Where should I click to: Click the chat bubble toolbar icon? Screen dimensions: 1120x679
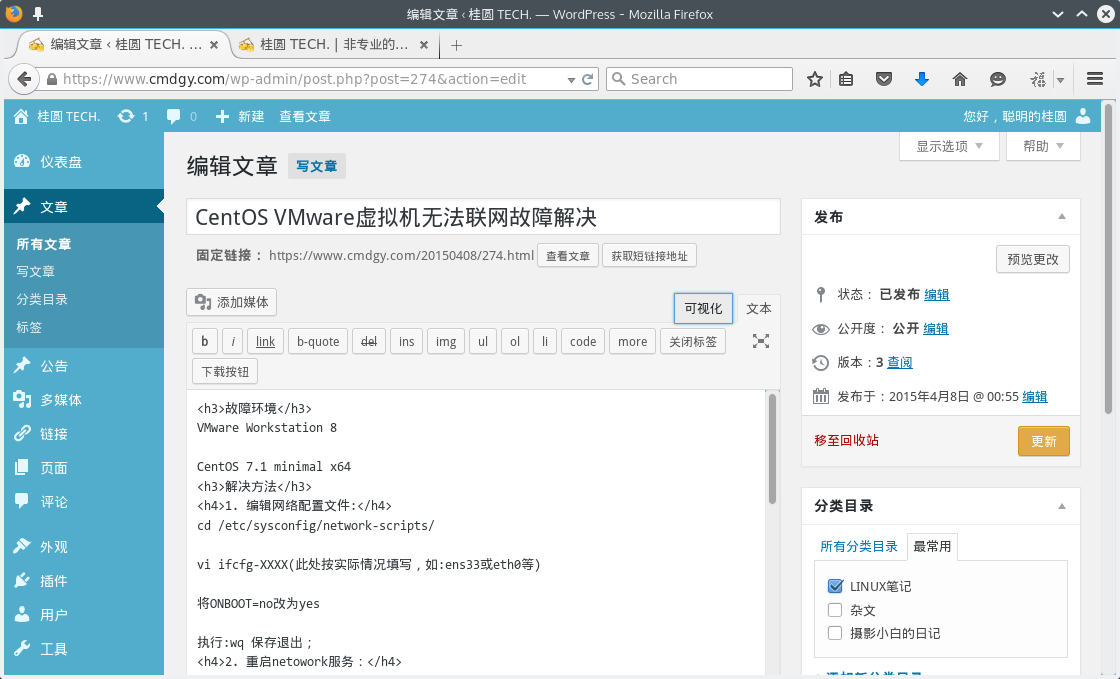tap(998, 79)
